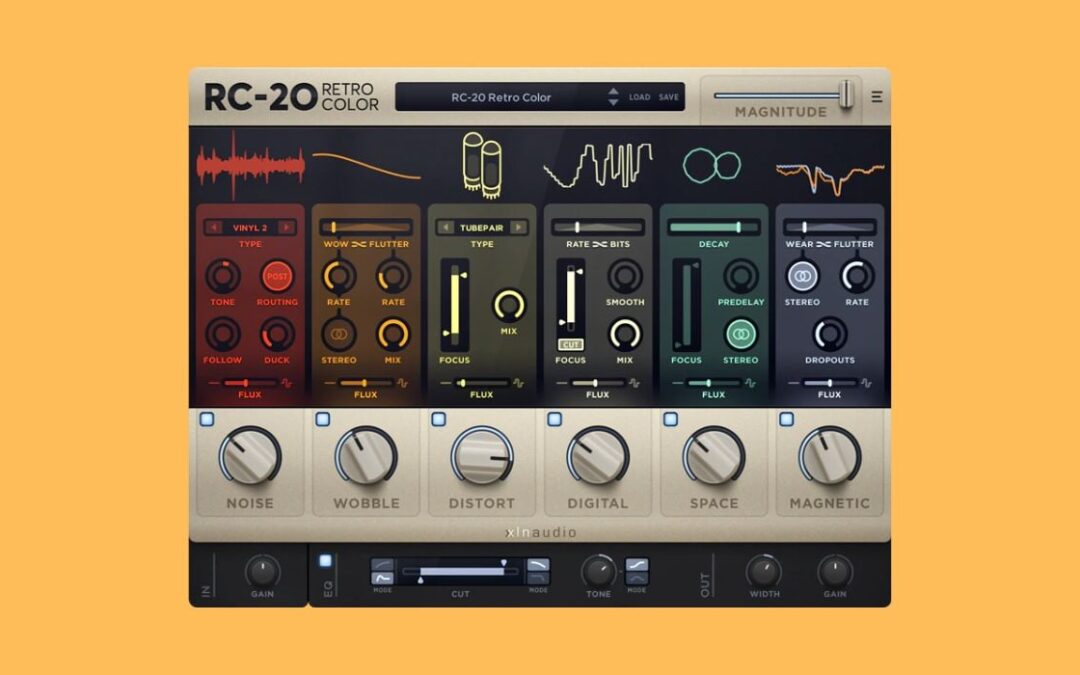Screen dimensions: 1080x675
Task: Click the Flux waveform icon in Space module
Action: click(x=750, y=383)
